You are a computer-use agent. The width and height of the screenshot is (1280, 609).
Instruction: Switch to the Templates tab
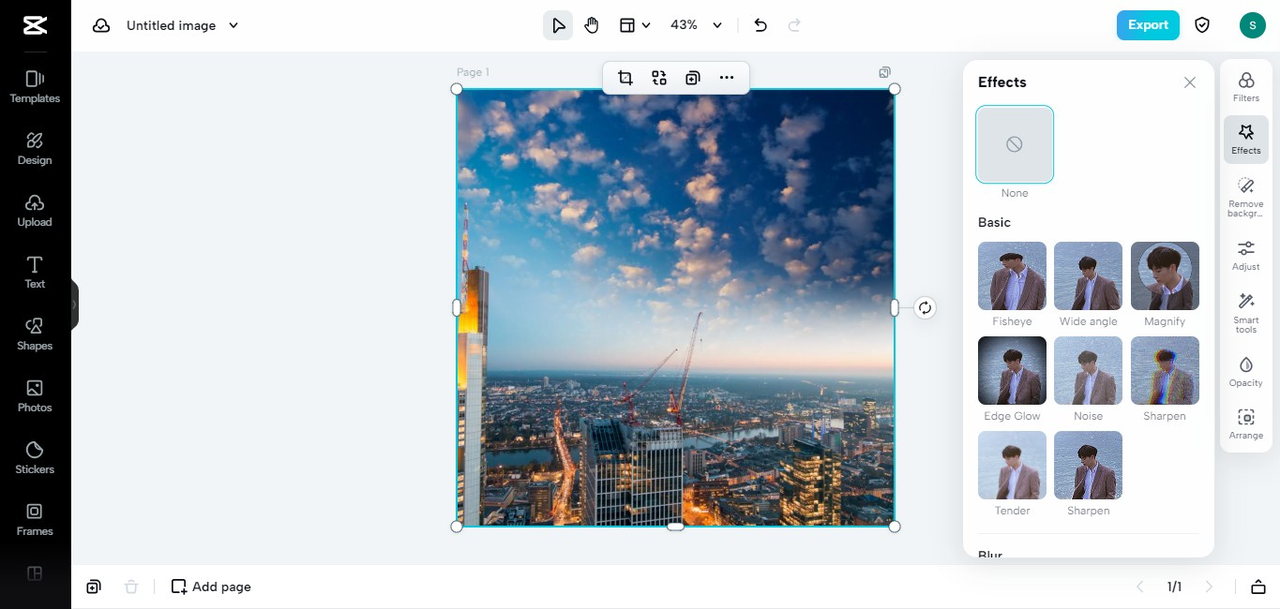tap(35, 86)
